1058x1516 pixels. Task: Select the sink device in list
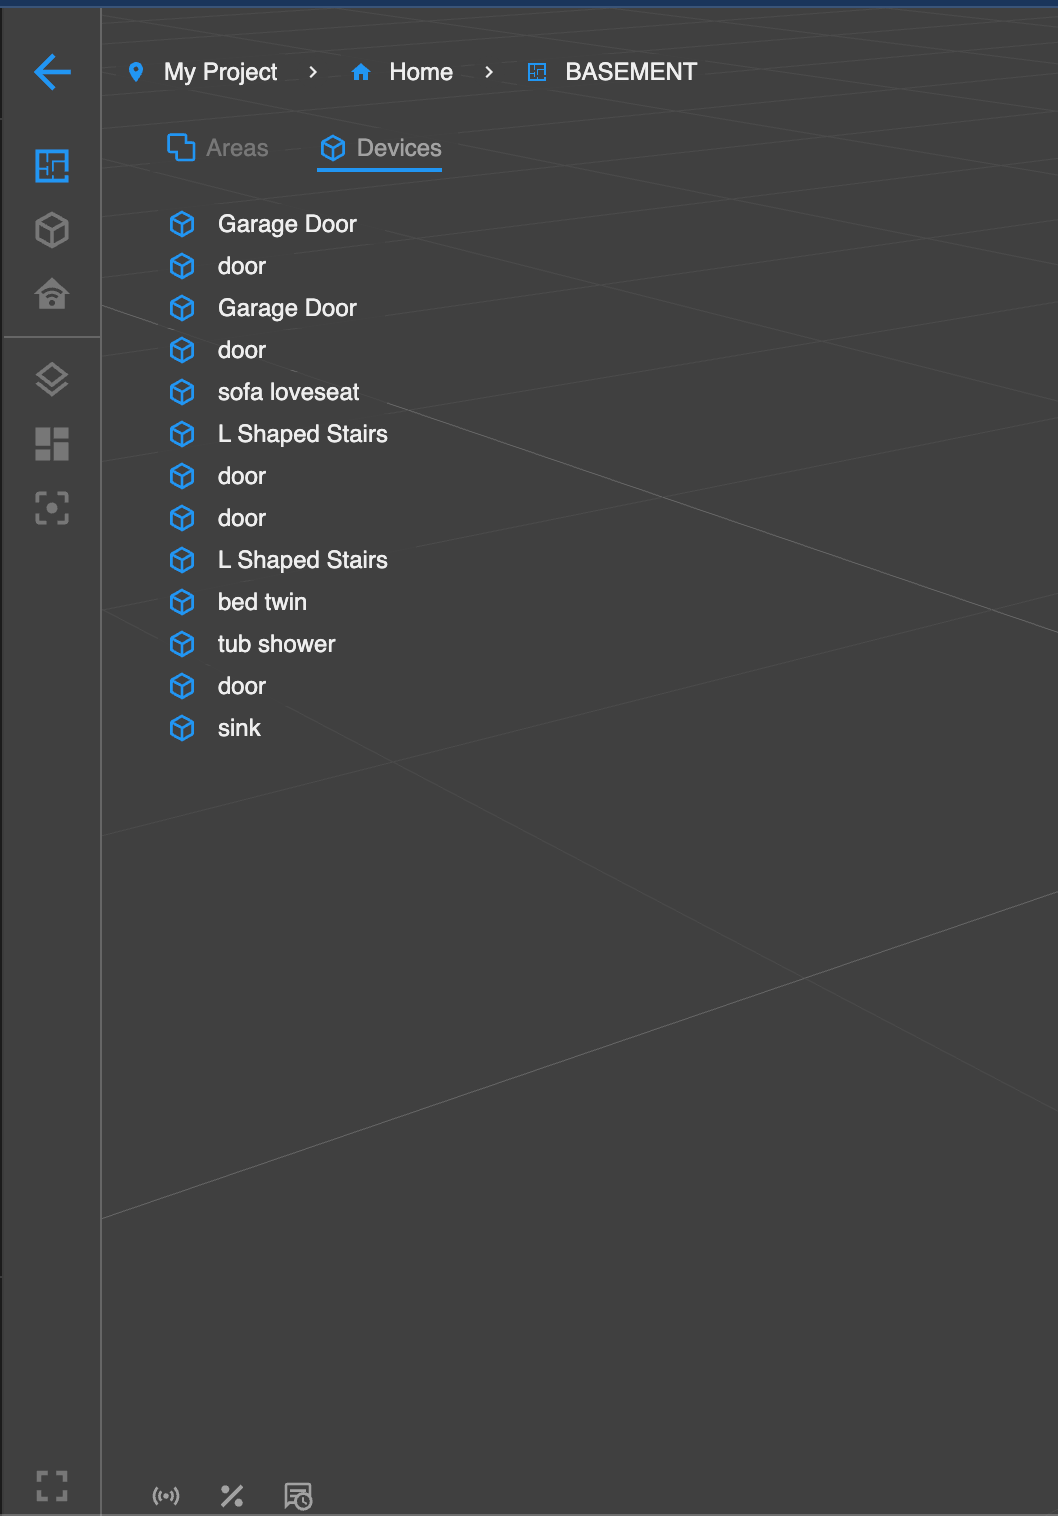[239, 728]
